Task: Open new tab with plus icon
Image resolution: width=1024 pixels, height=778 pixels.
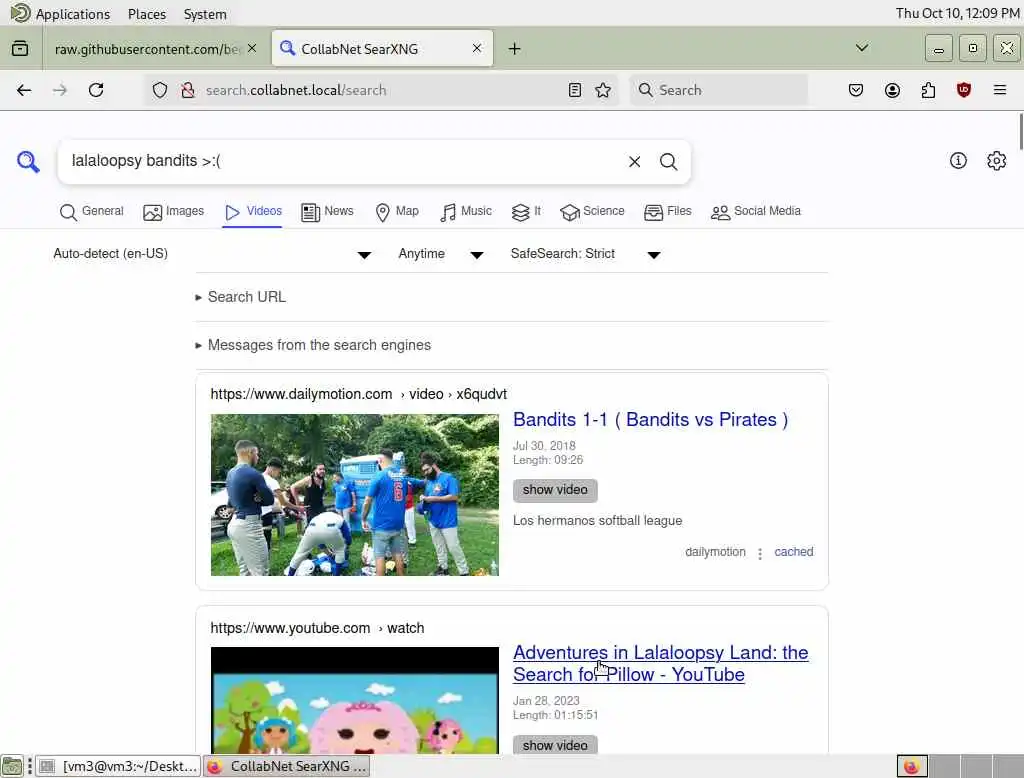Action: (515, 49)
